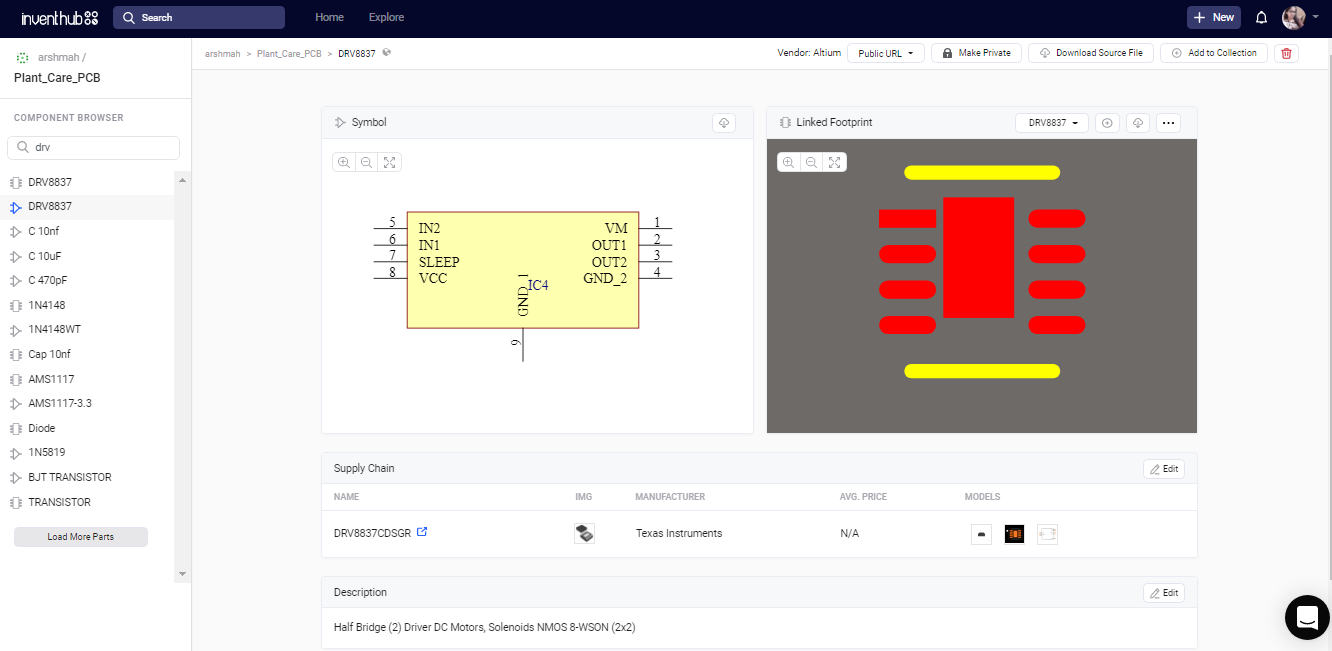Select 1N4148WT in component list
1332x651 pixels.
[x=87, y=330]
